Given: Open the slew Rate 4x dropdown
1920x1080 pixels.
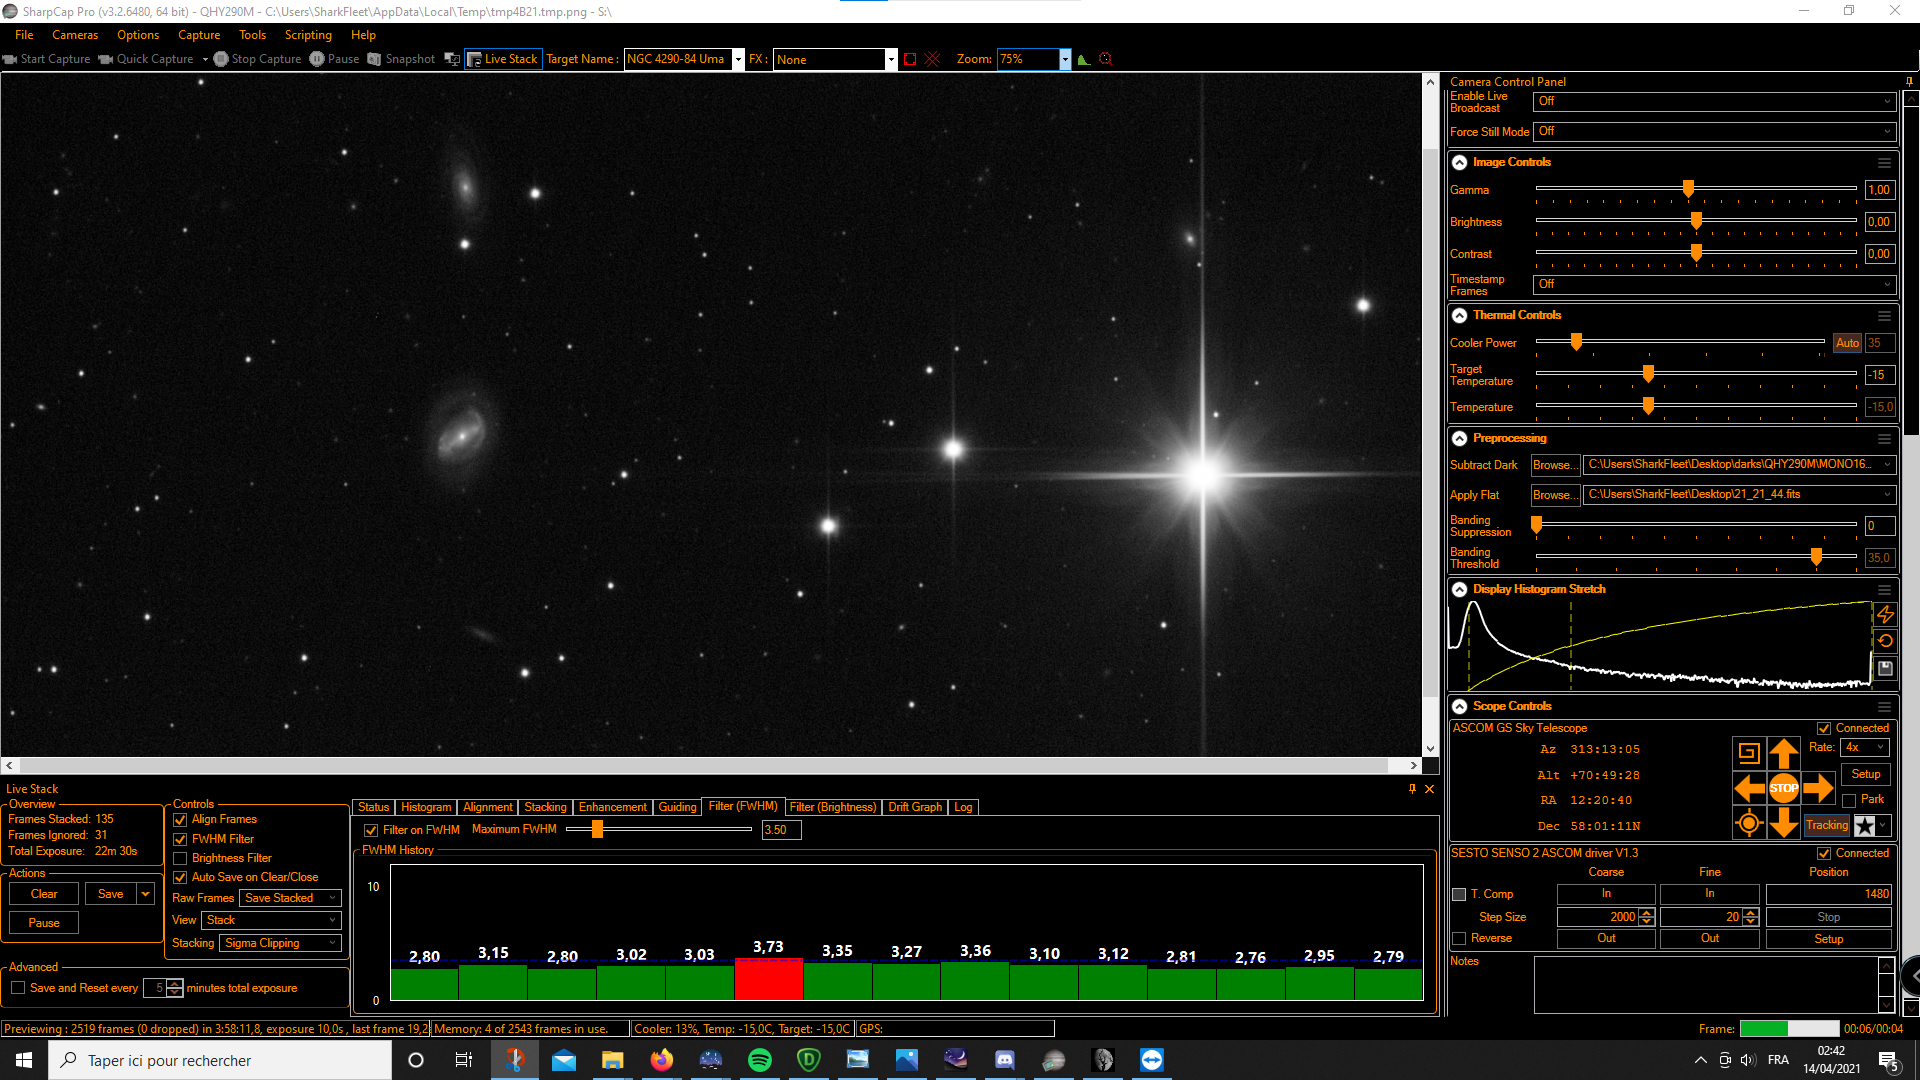Looking at the screenshot, I should [1865, 747].
